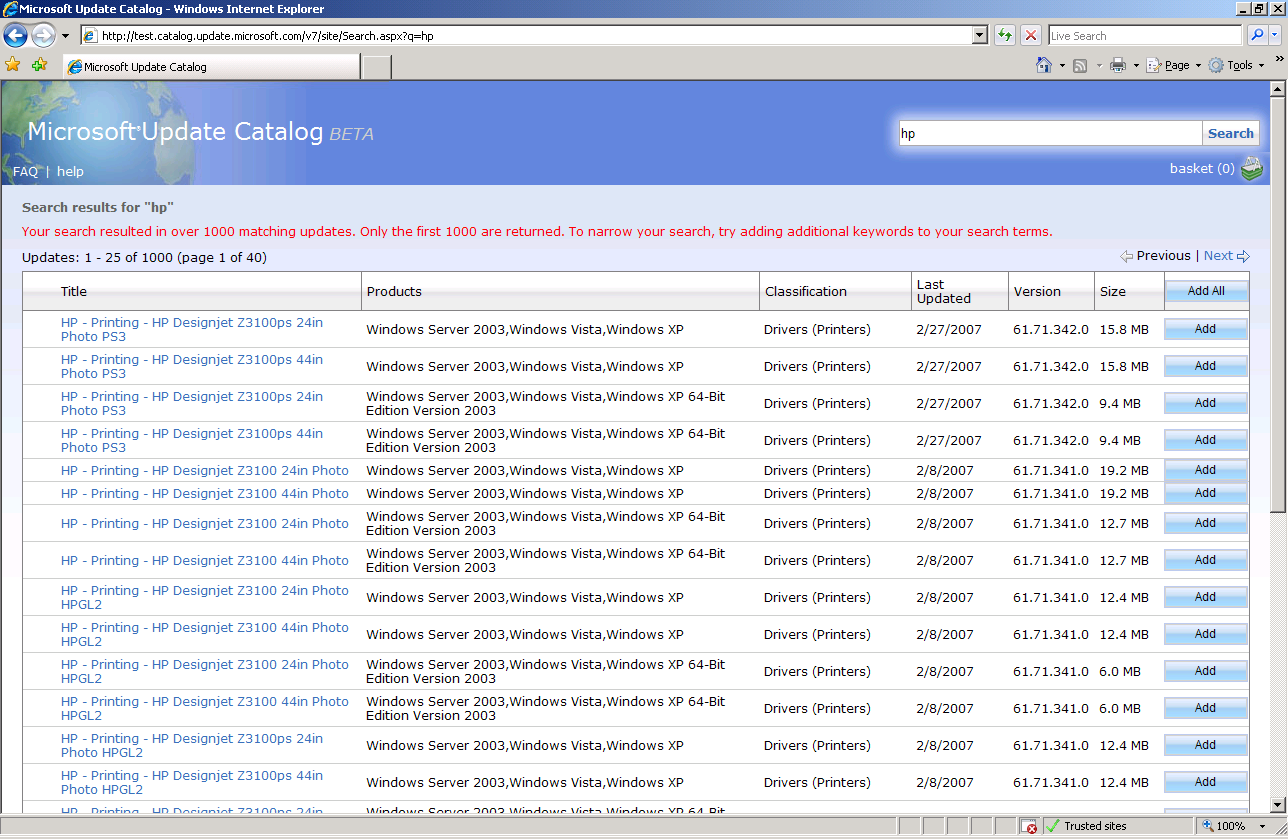Sort results by Title column header
Image resolution: width=1288 pixels, height=839 pixels.
tap(74, 291)
